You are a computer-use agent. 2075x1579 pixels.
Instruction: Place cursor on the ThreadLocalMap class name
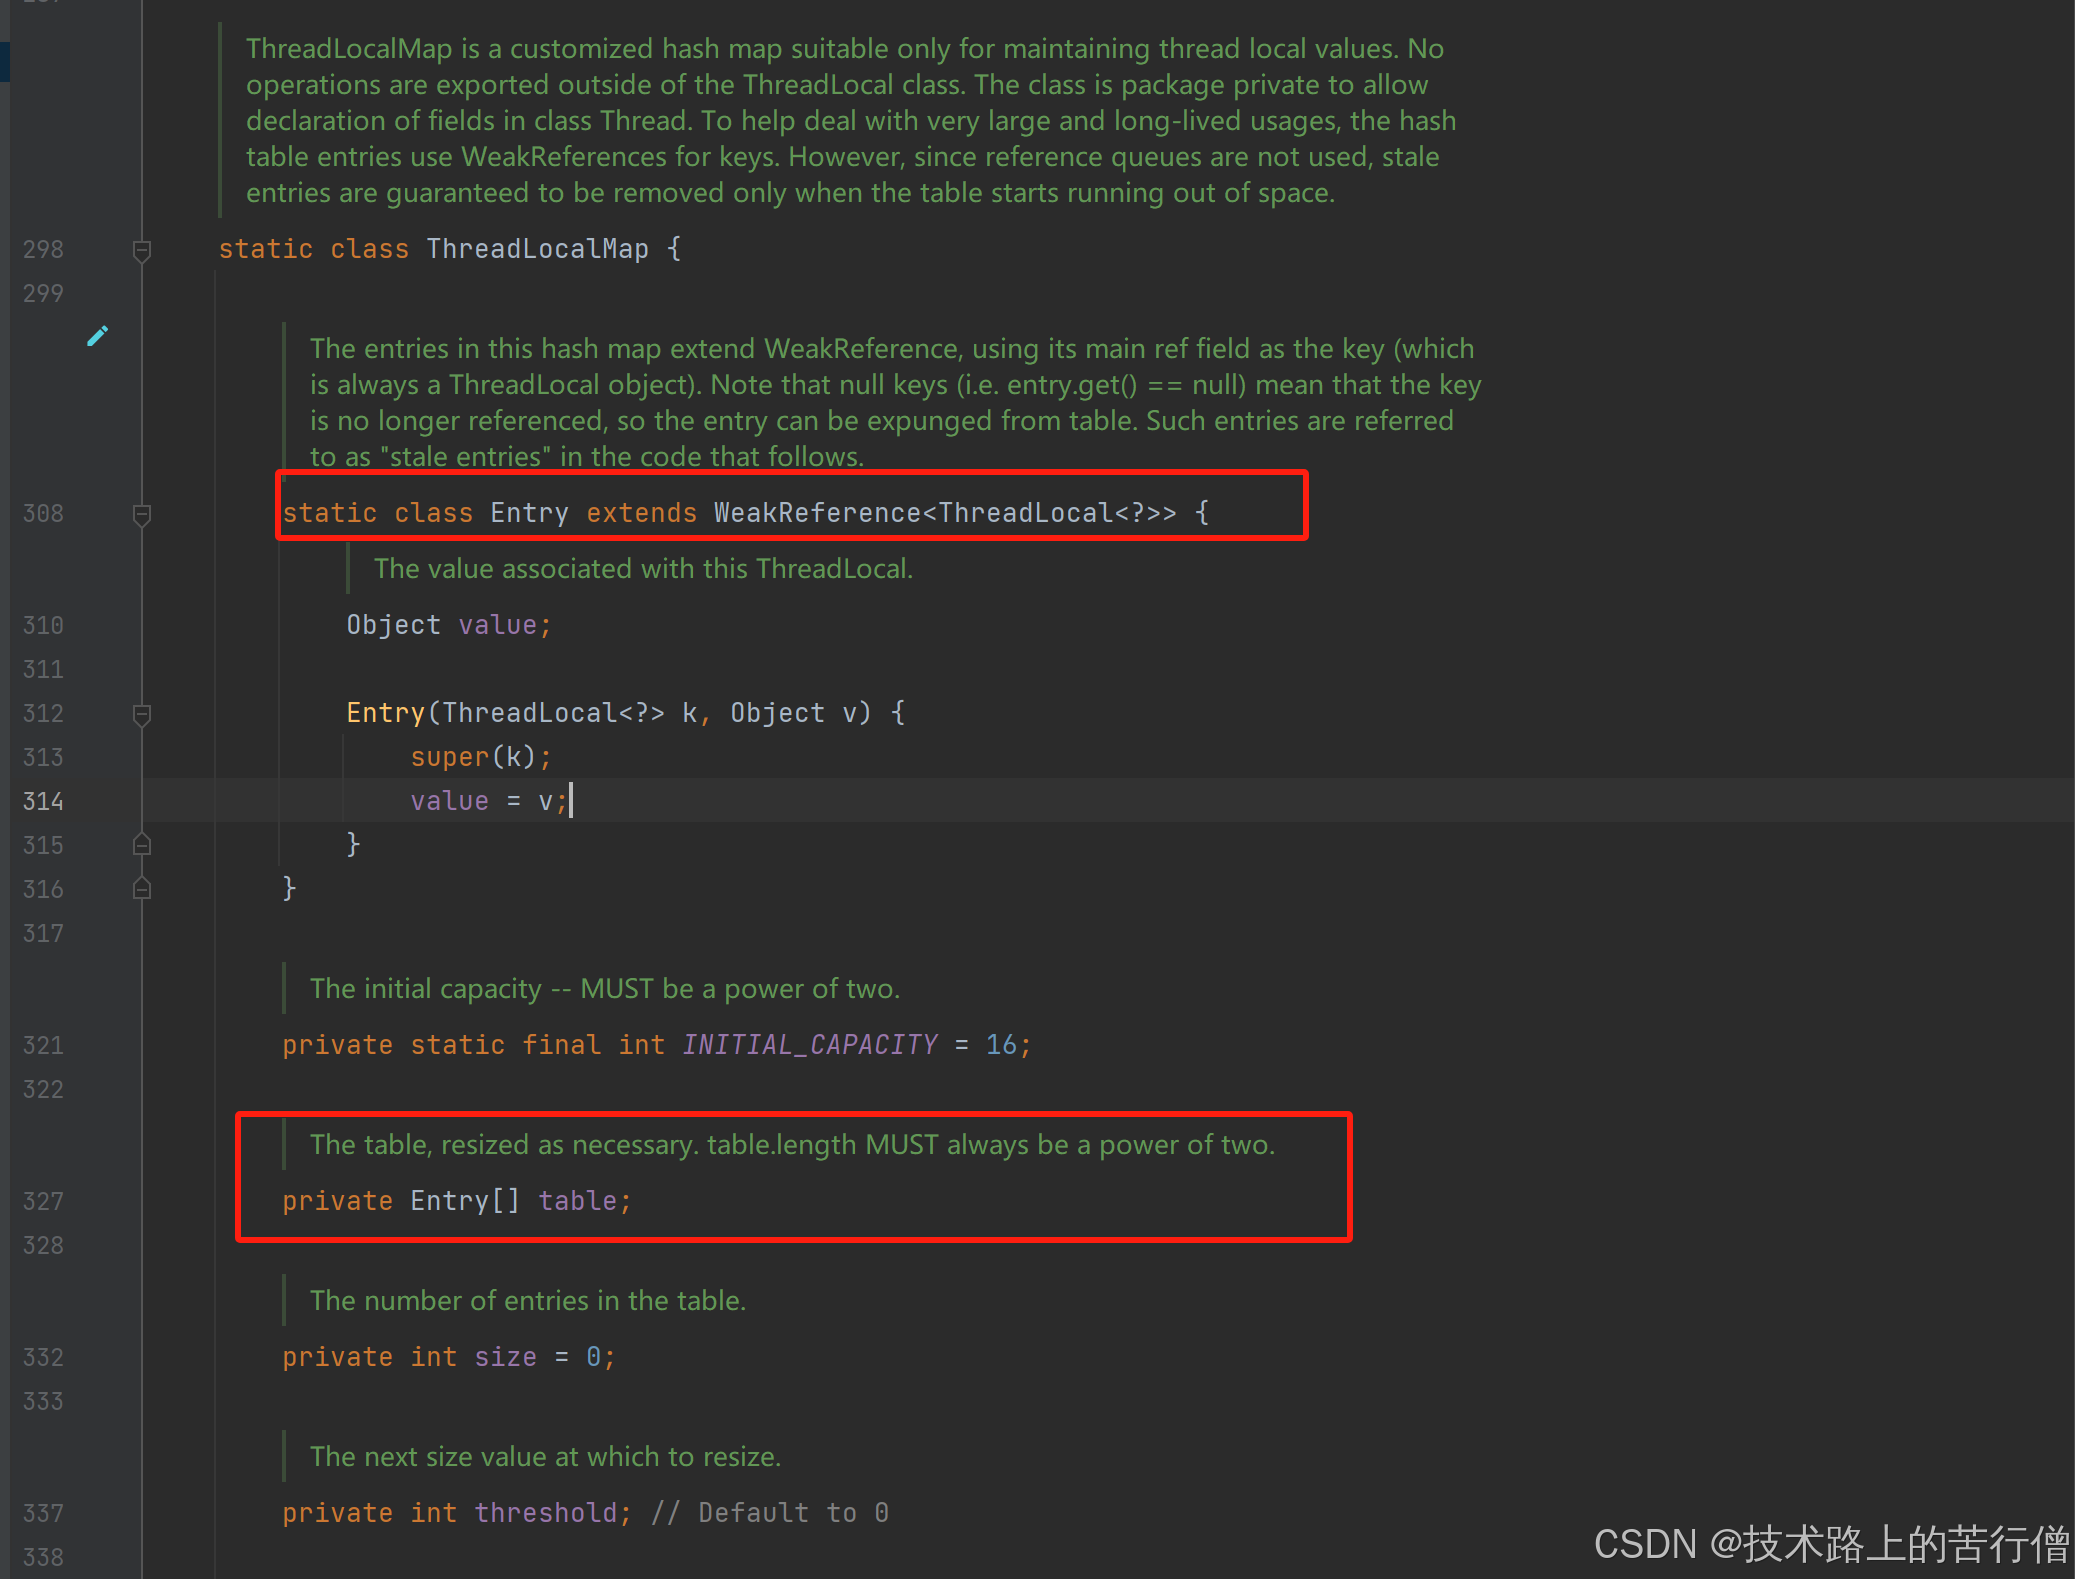coord(537,249)
